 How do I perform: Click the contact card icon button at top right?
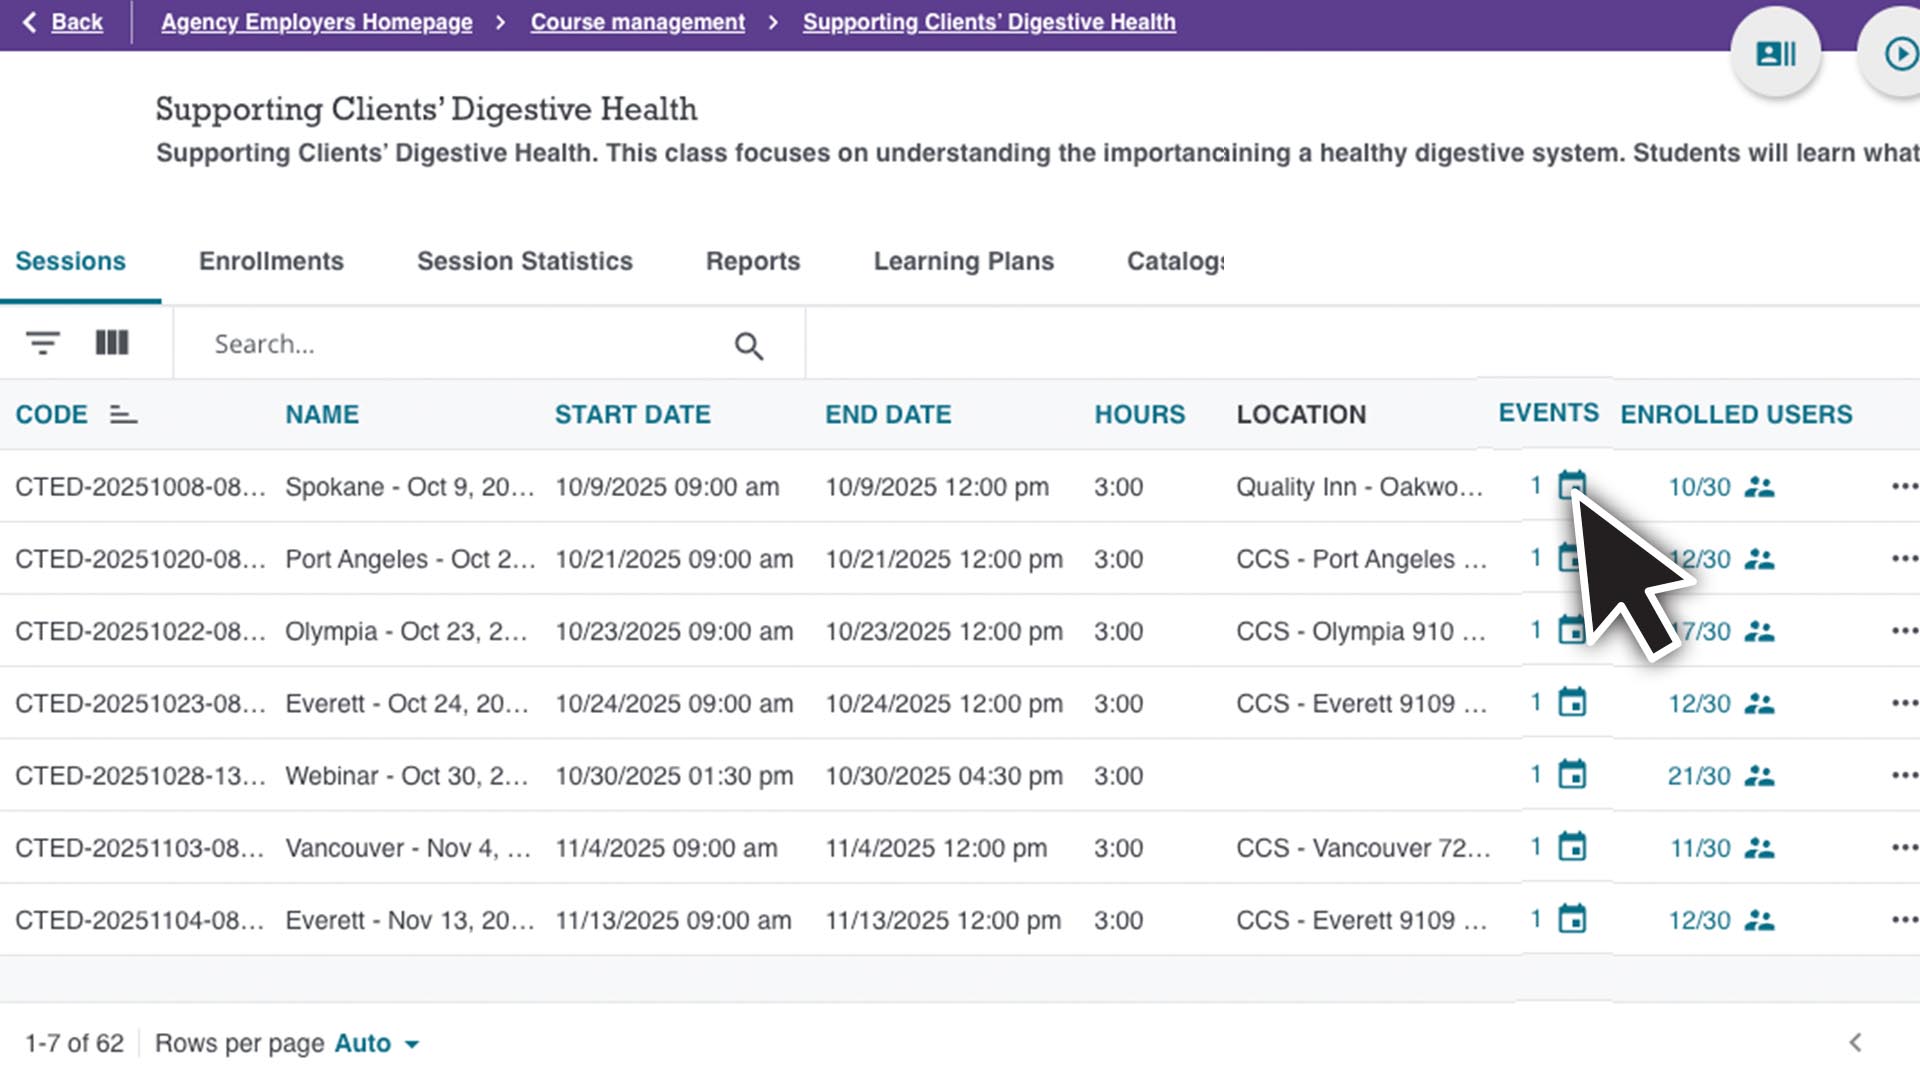pyautogui.click(x=1776, y=54)
